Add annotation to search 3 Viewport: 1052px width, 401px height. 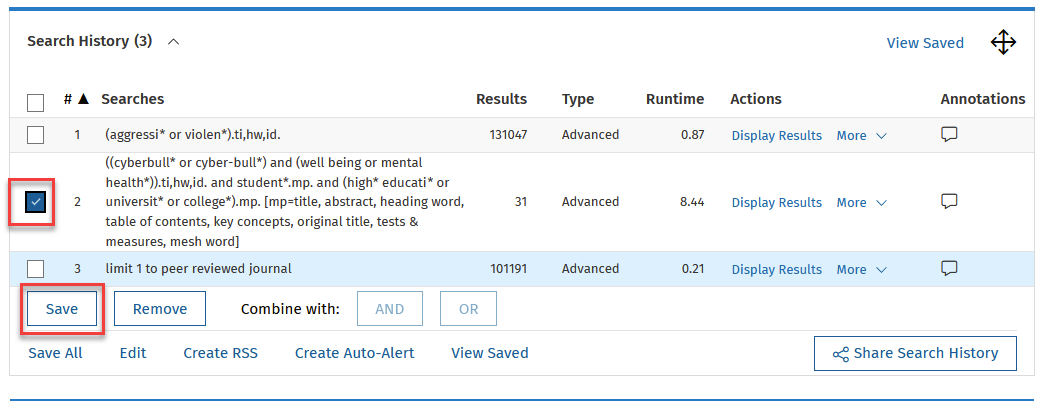click(950, 268)
